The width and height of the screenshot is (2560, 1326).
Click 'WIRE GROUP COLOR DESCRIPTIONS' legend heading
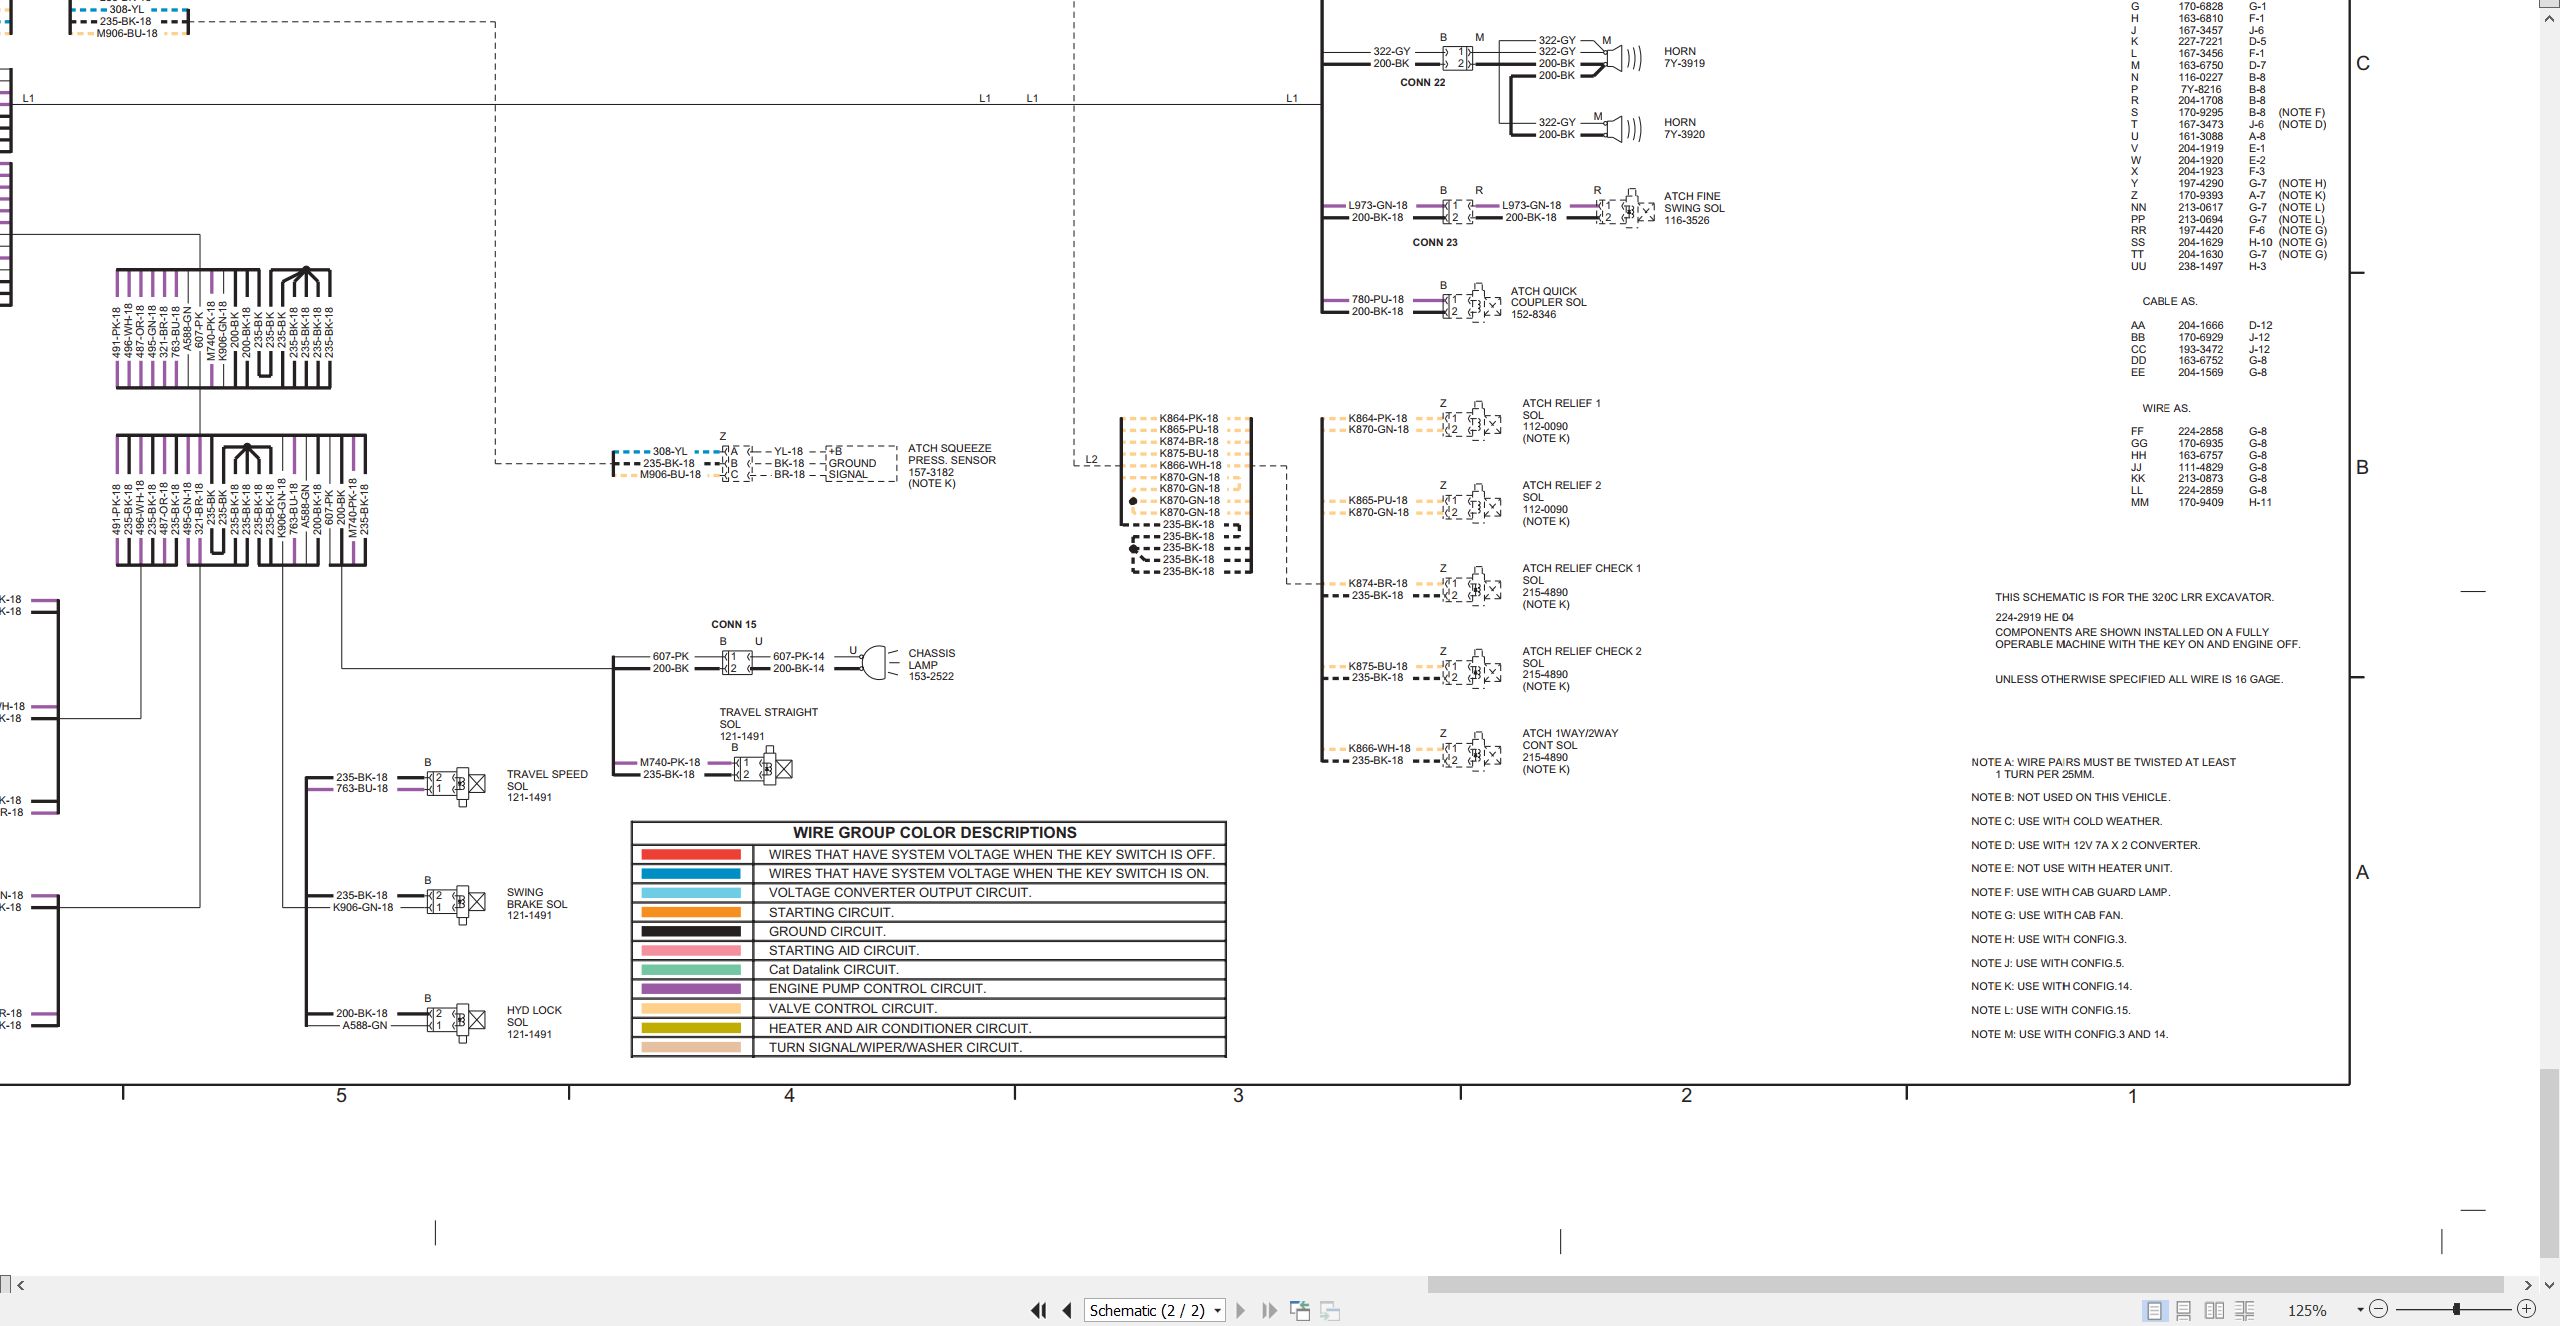[x=935, y=833]
